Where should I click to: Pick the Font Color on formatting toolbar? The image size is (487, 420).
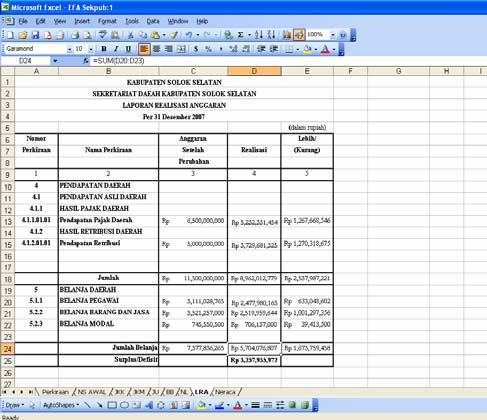(325, 49)
